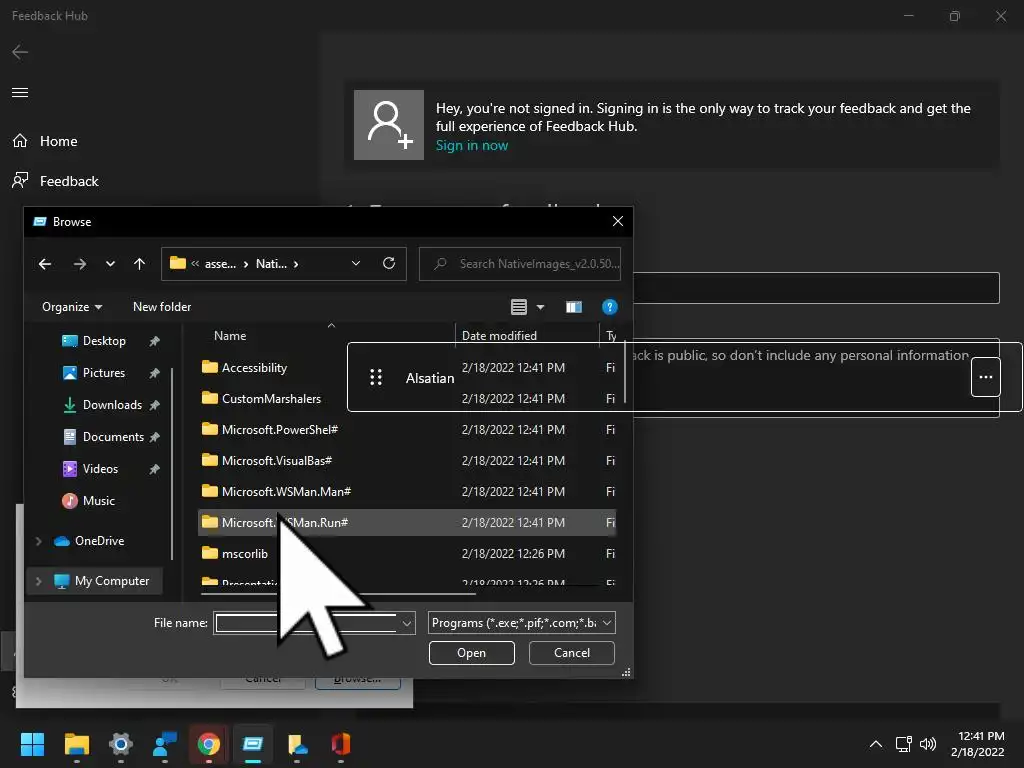This screenshot has height=768, width=1024.
Task: Click the Open button
Action: (472, 653)
